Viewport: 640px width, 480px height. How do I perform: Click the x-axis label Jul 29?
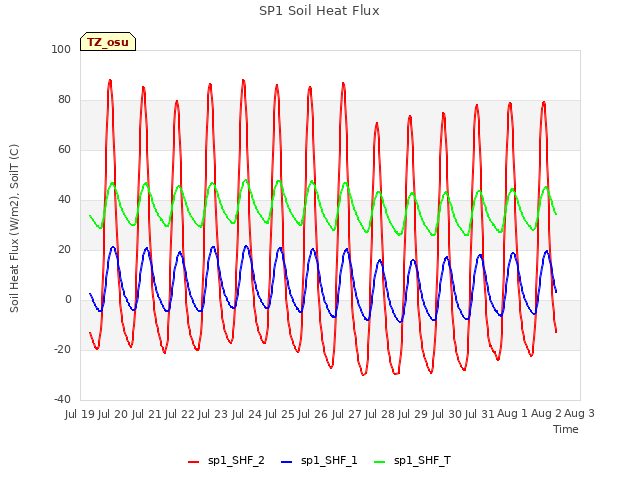413,414
